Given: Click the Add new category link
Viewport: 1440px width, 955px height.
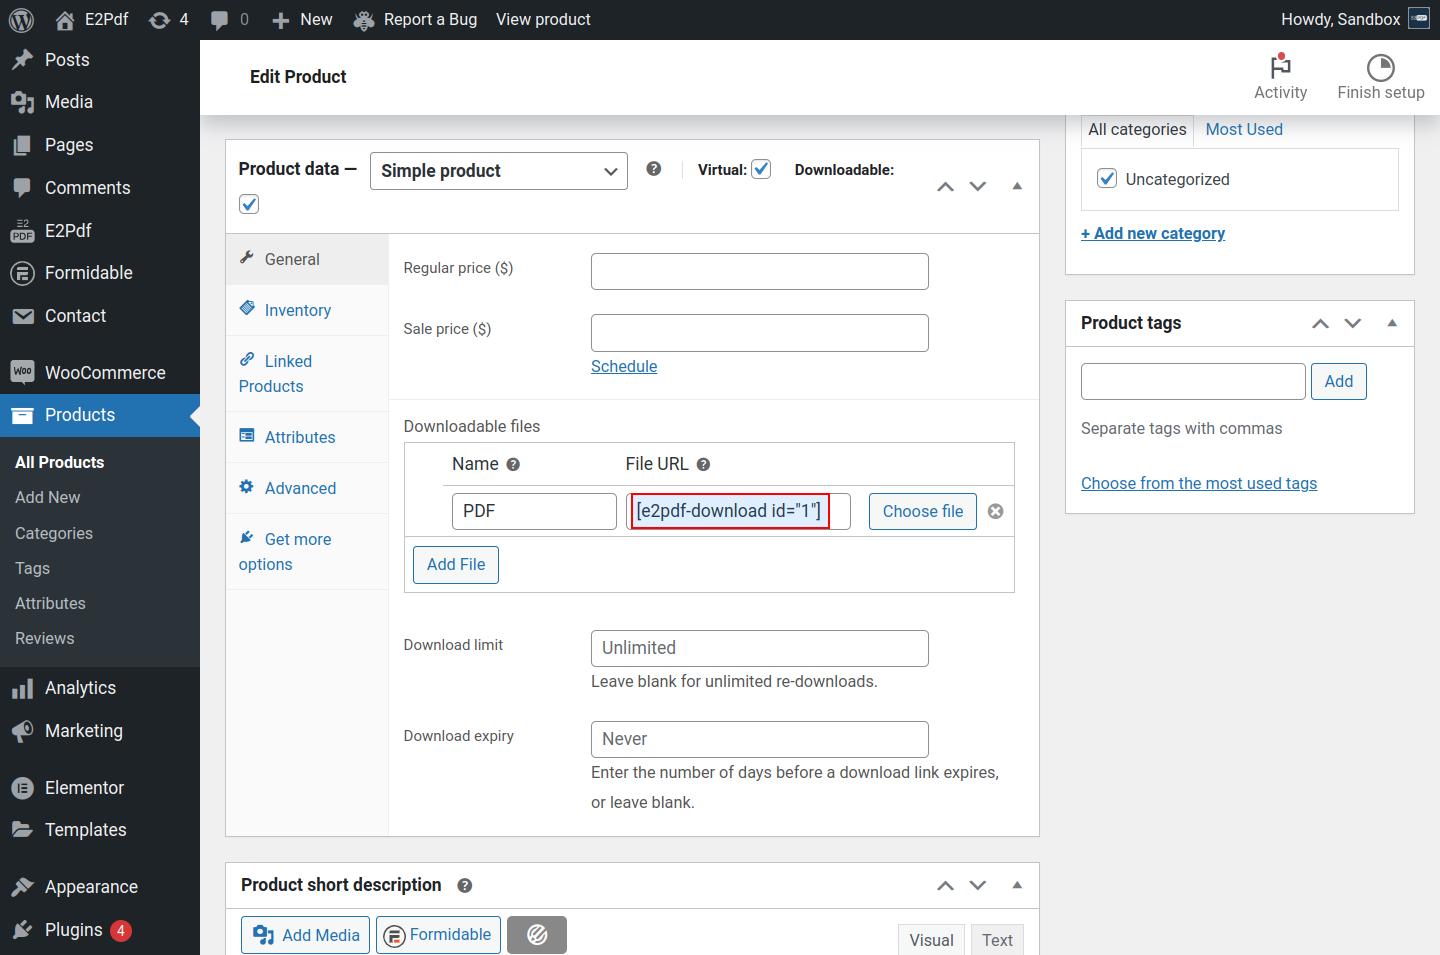Looking at the screenshot, I should (x=1152, y=233).
